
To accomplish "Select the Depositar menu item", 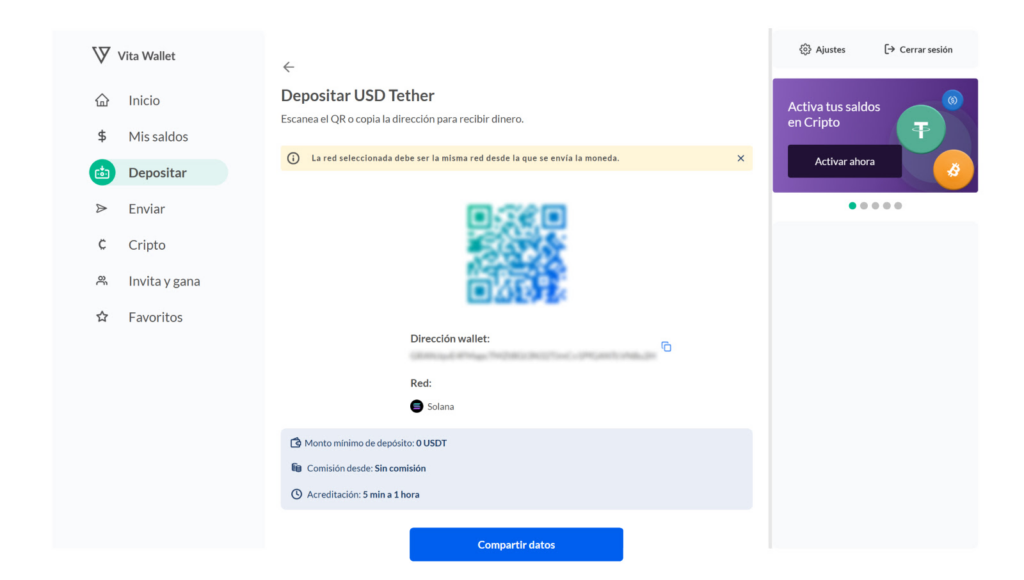I will [157, 173].
